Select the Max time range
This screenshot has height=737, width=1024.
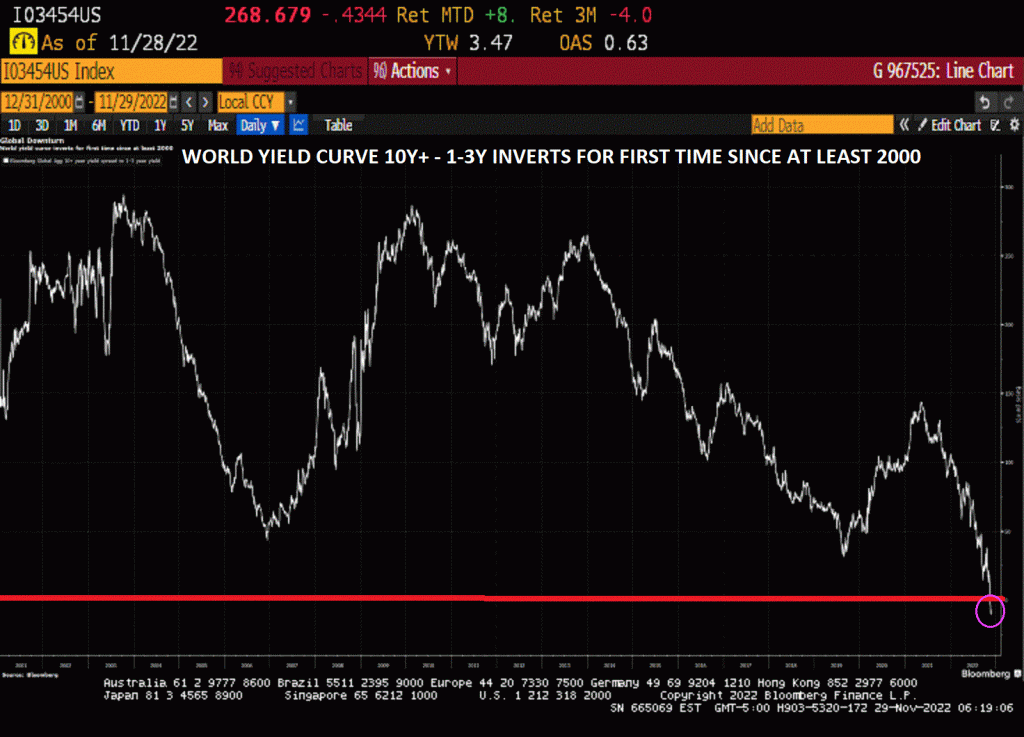tap(217, 125)
